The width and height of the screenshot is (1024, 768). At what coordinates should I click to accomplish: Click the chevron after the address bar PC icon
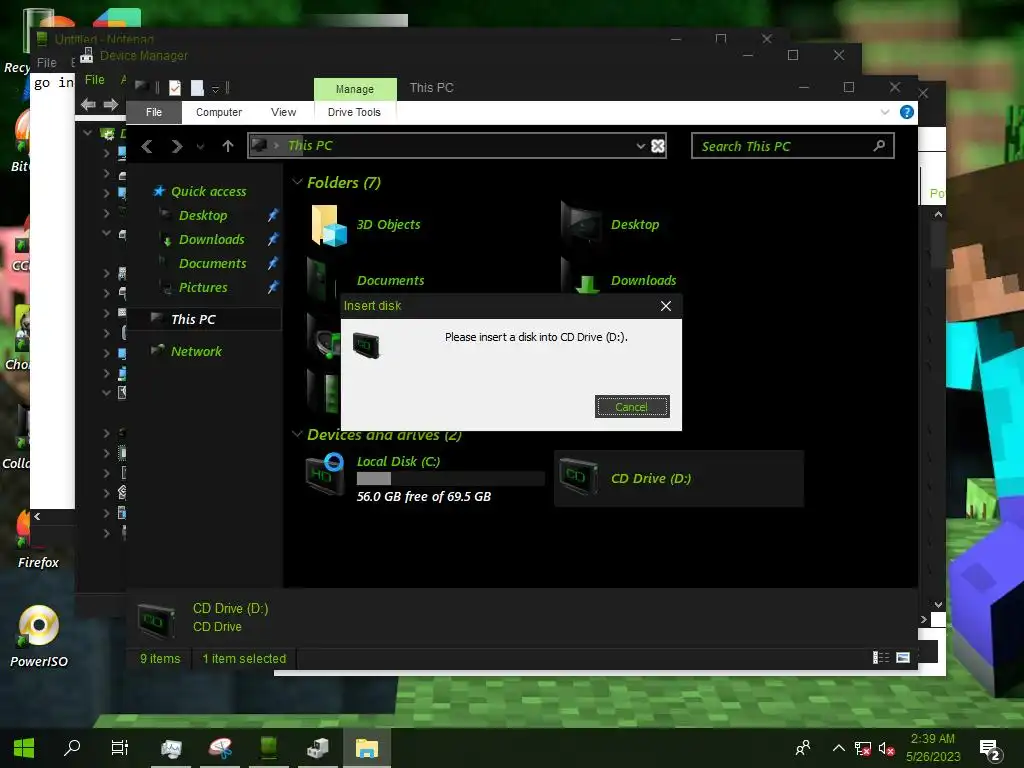coord(277,146)
